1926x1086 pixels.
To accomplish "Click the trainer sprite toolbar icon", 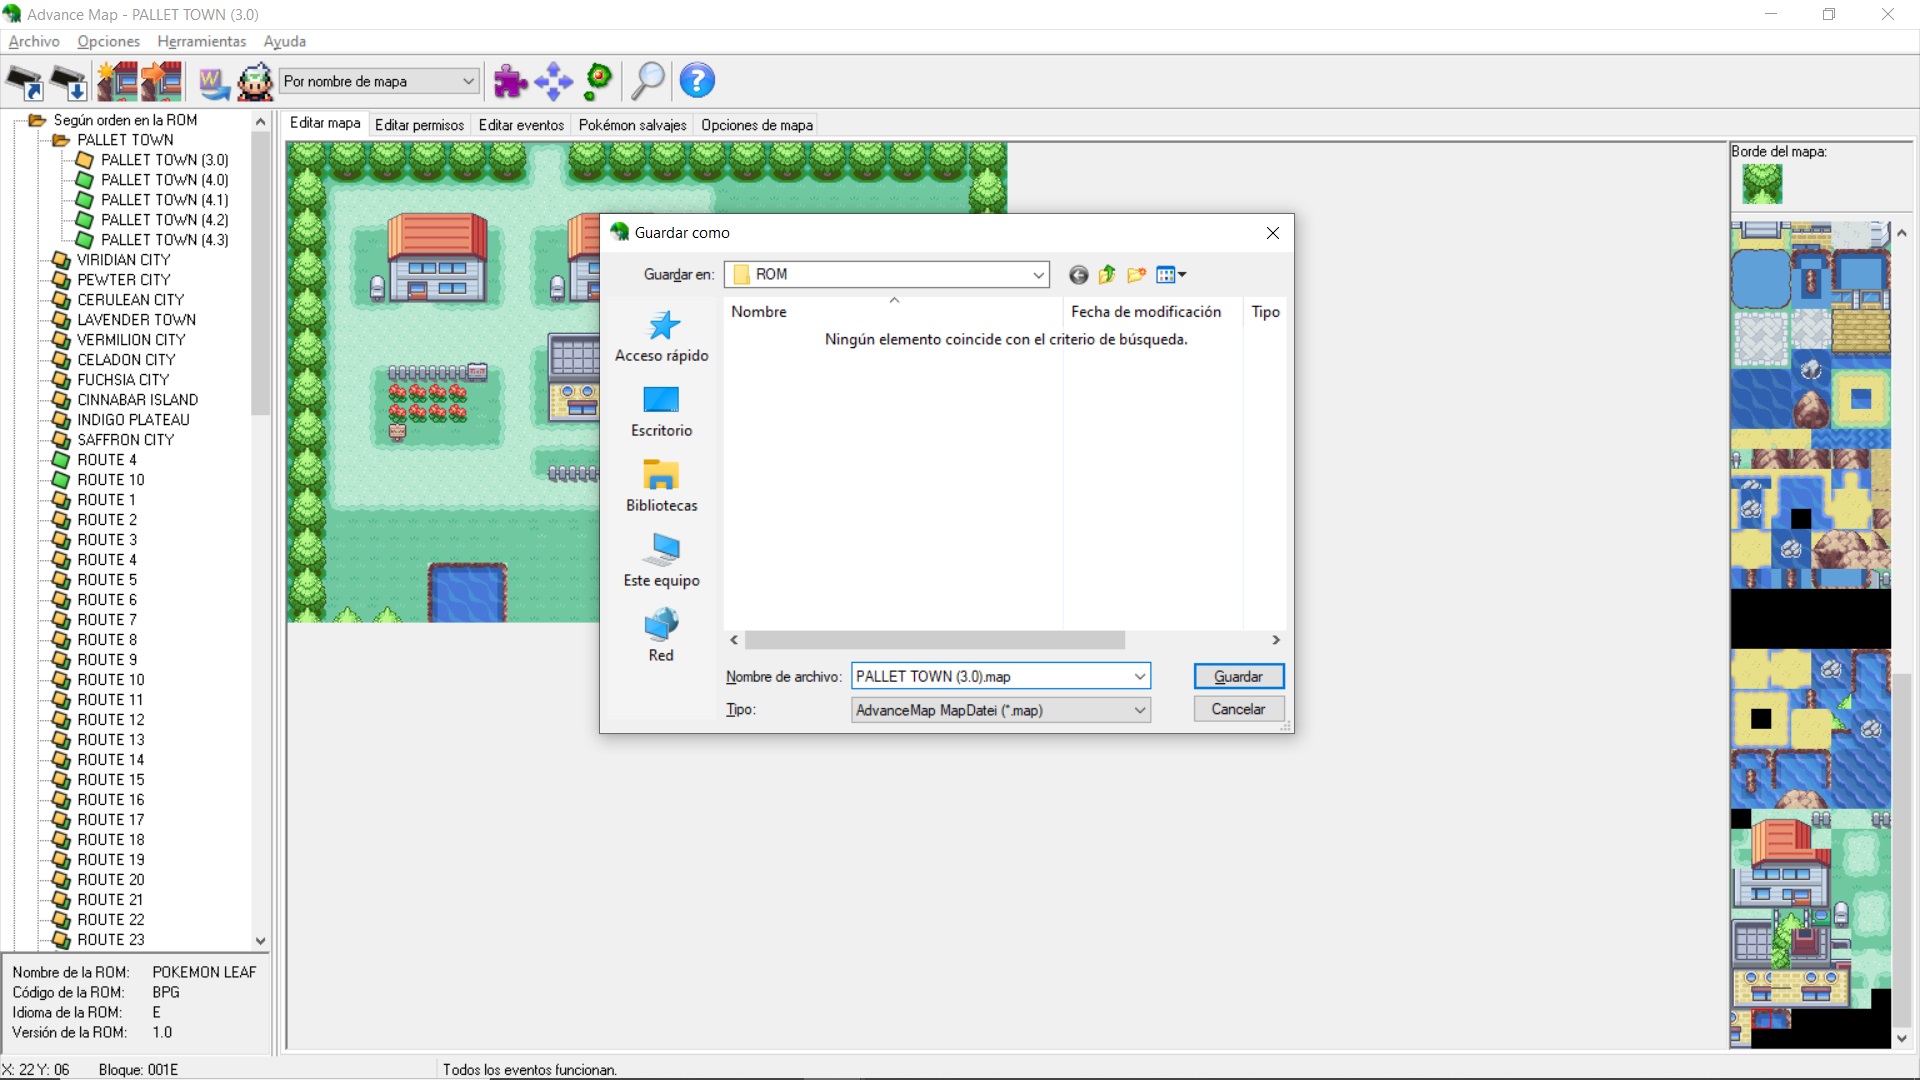I will tap(255, 81).
